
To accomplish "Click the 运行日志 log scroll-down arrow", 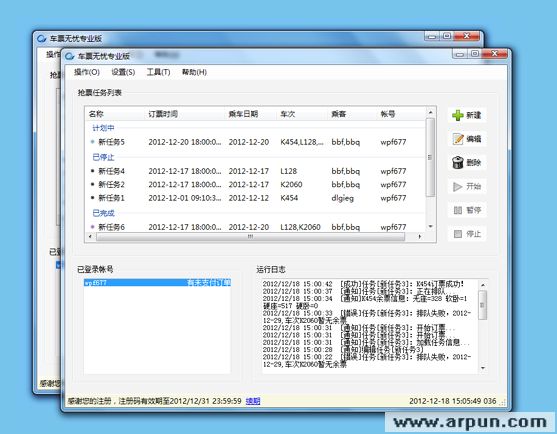I will (x=482, y=368).
